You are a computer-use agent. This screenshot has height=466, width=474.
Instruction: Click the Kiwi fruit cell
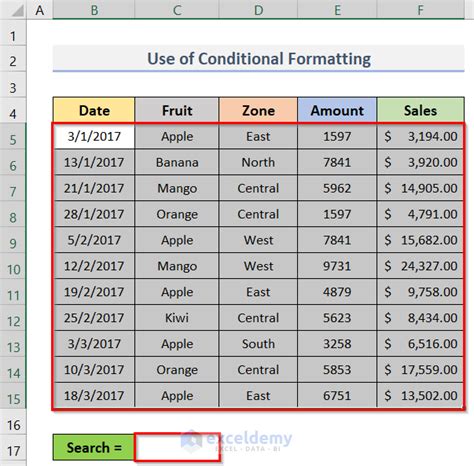click(177, 318)
